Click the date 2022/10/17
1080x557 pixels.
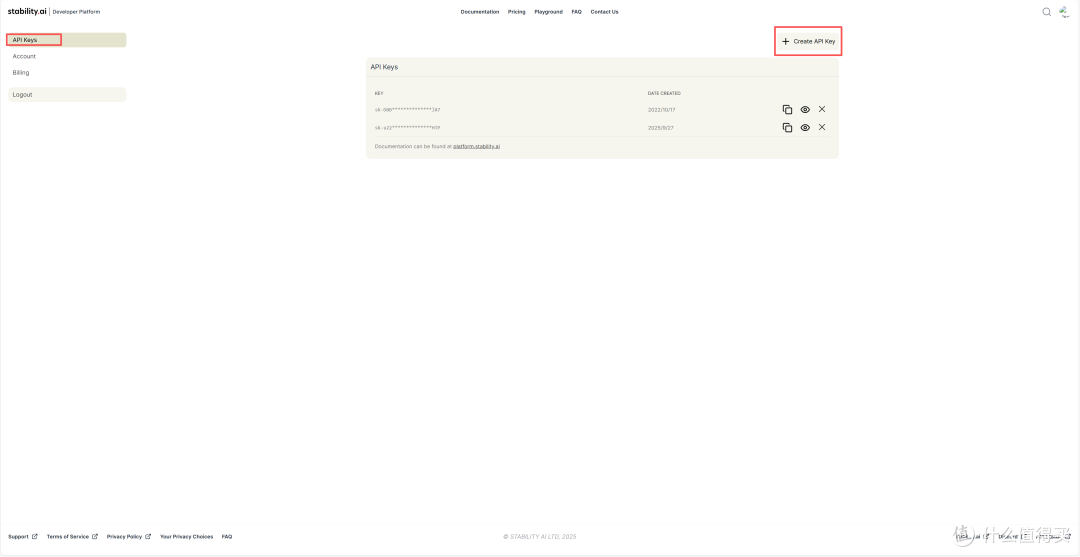point(661,109)
